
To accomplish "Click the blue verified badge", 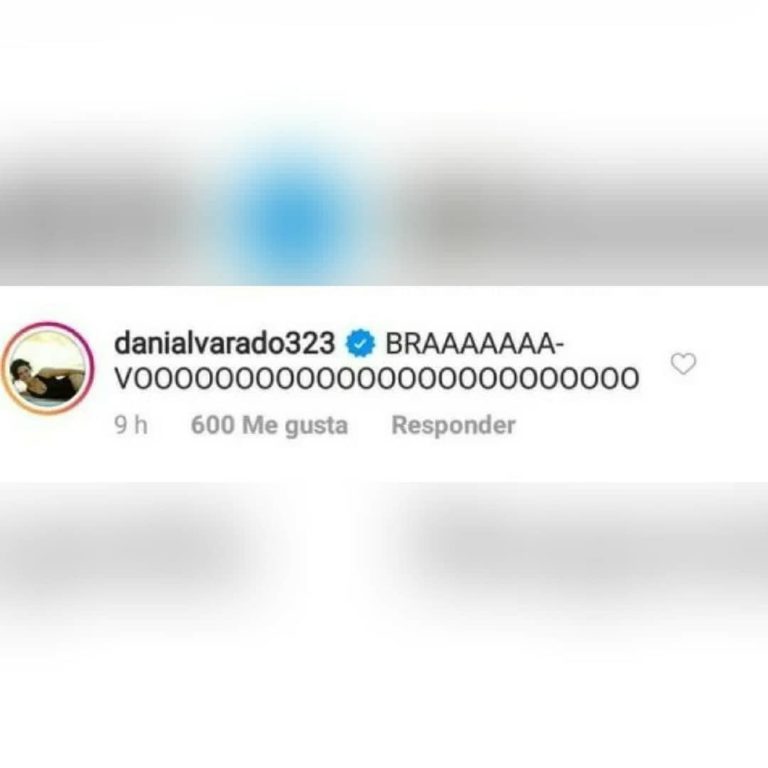I will [360, 343].
